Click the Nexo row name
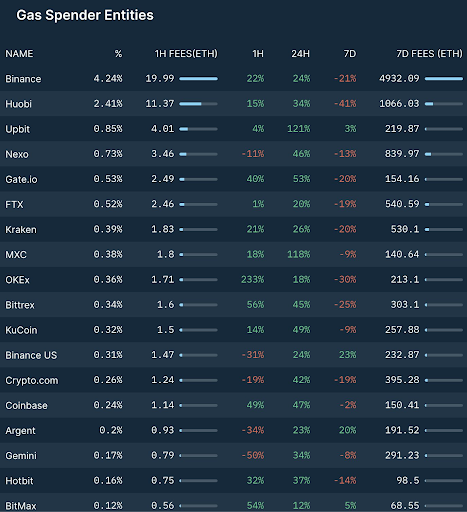 [17, 154]
